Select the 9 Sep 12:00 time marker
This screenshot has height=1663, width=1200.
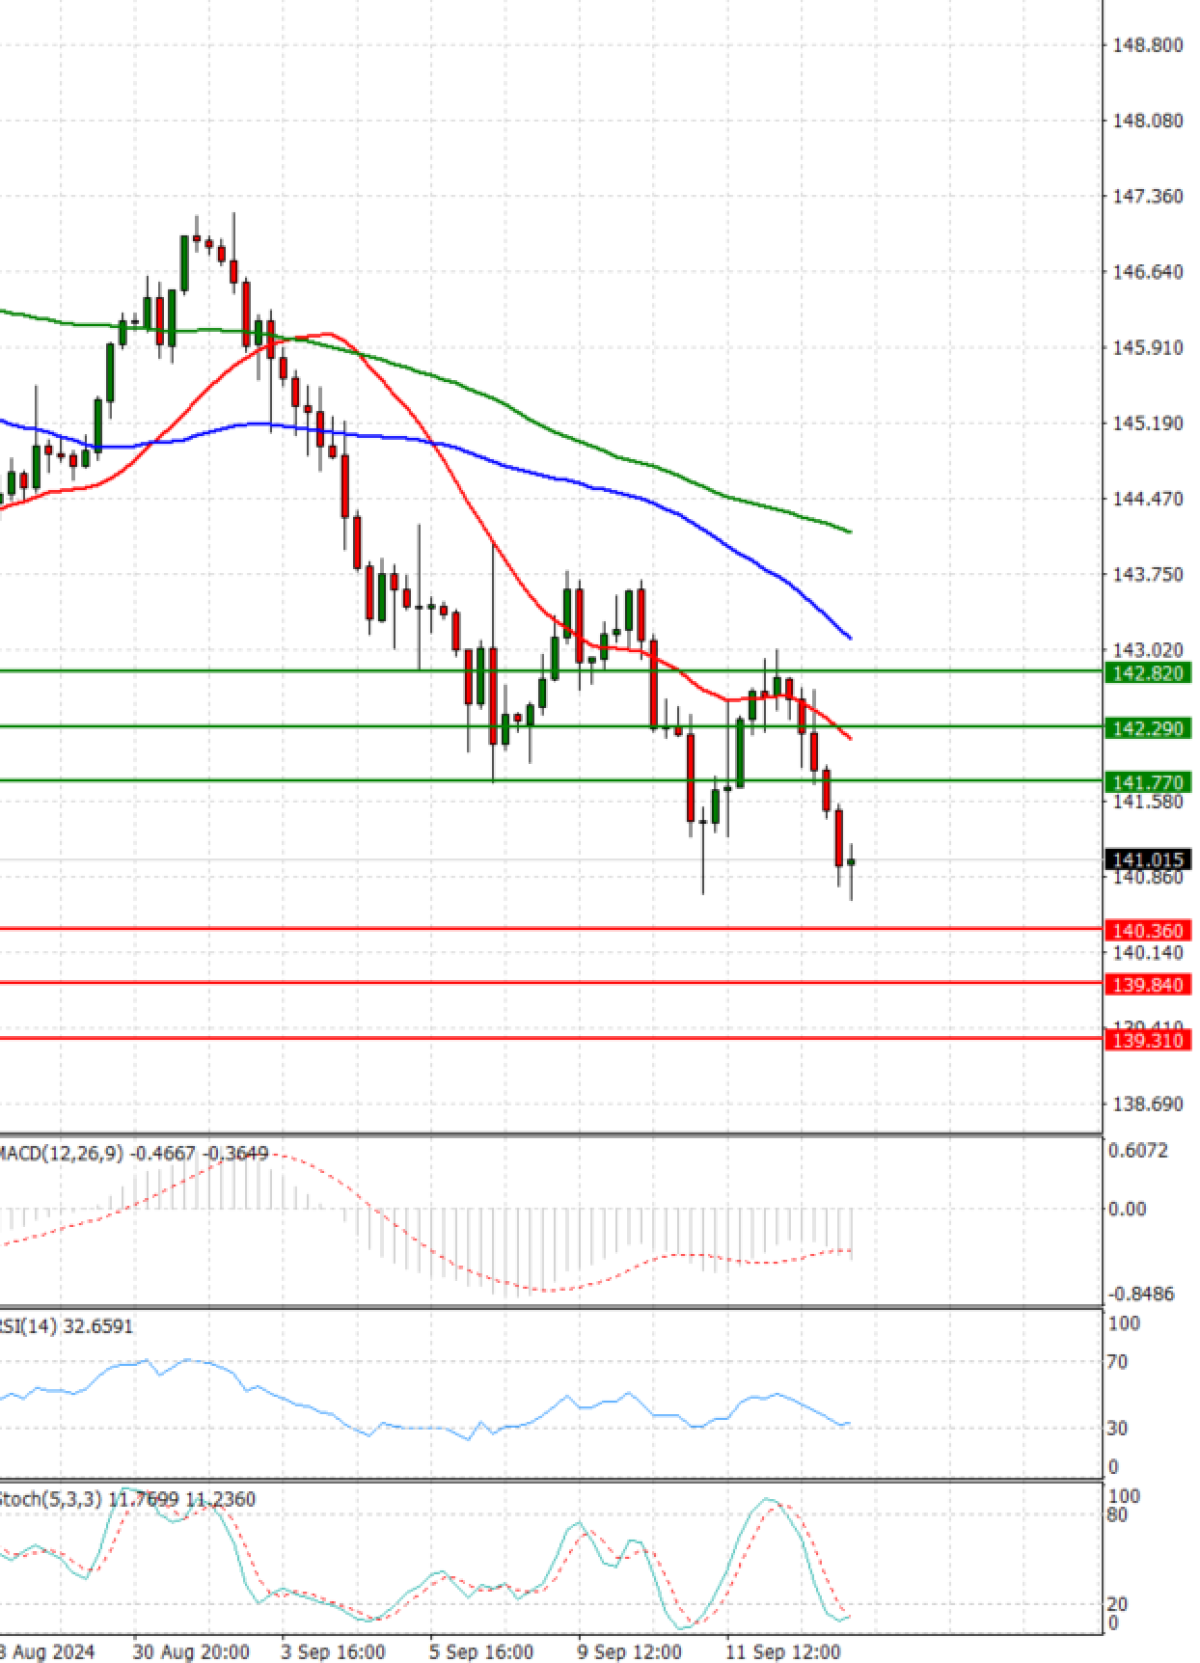(629, 1652)
